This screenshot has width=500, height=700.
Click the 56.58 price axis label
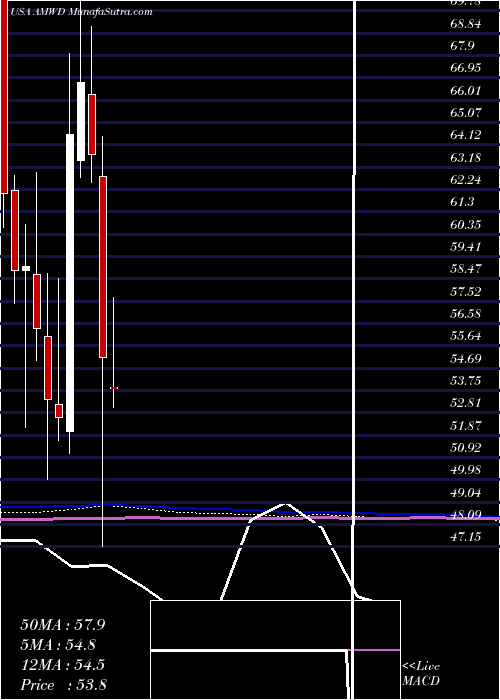466,314
